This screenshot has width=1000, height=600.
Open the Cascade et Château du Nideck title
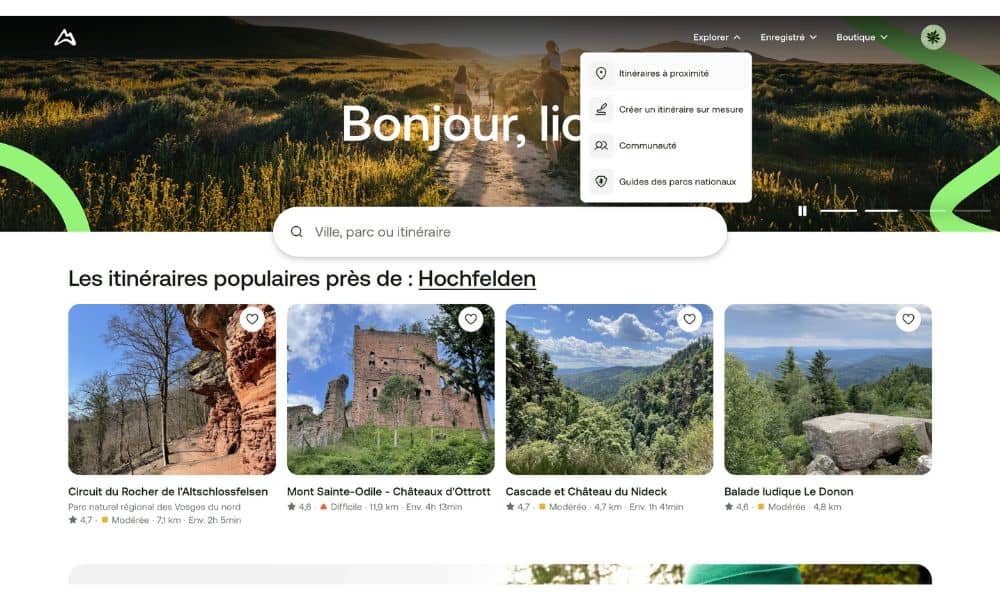click(x=586, y=492)
